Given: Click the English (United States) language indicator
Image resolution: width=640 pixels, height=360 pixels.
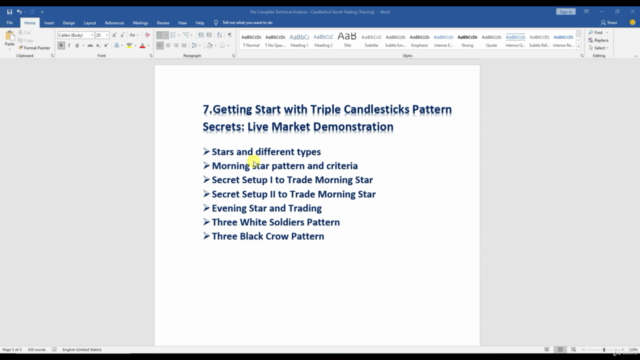Looking at the screenshot, I should (82, 349).
